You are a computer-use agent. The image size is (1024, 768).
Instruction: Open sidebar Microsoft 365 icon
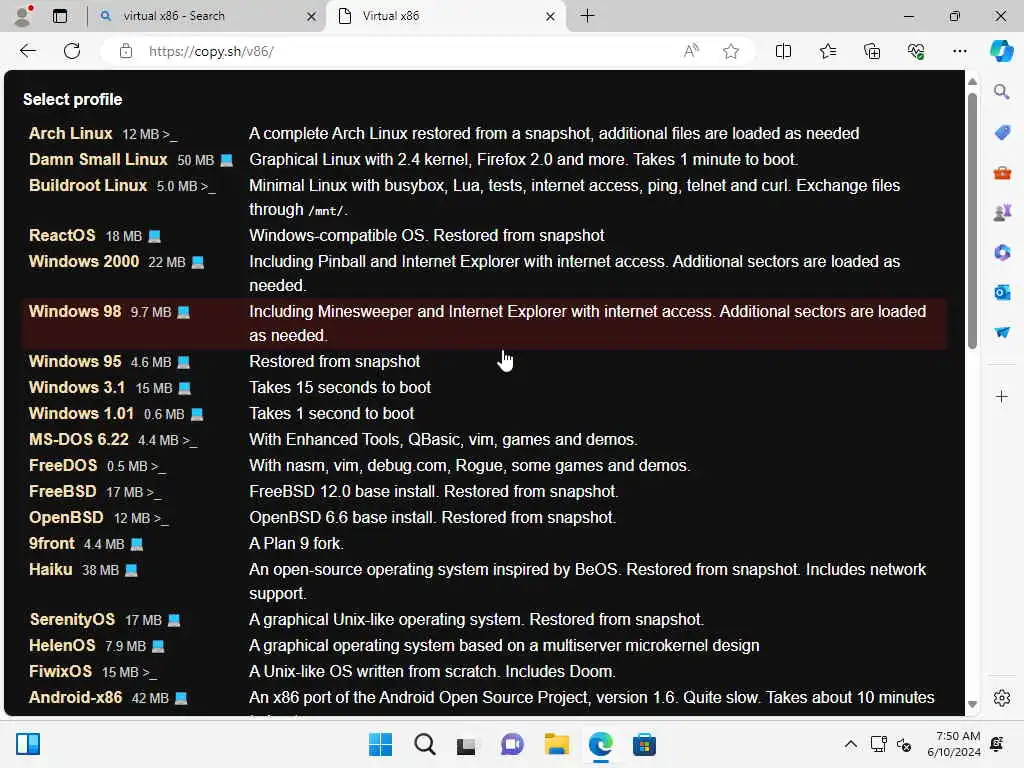click(1002, 252)
